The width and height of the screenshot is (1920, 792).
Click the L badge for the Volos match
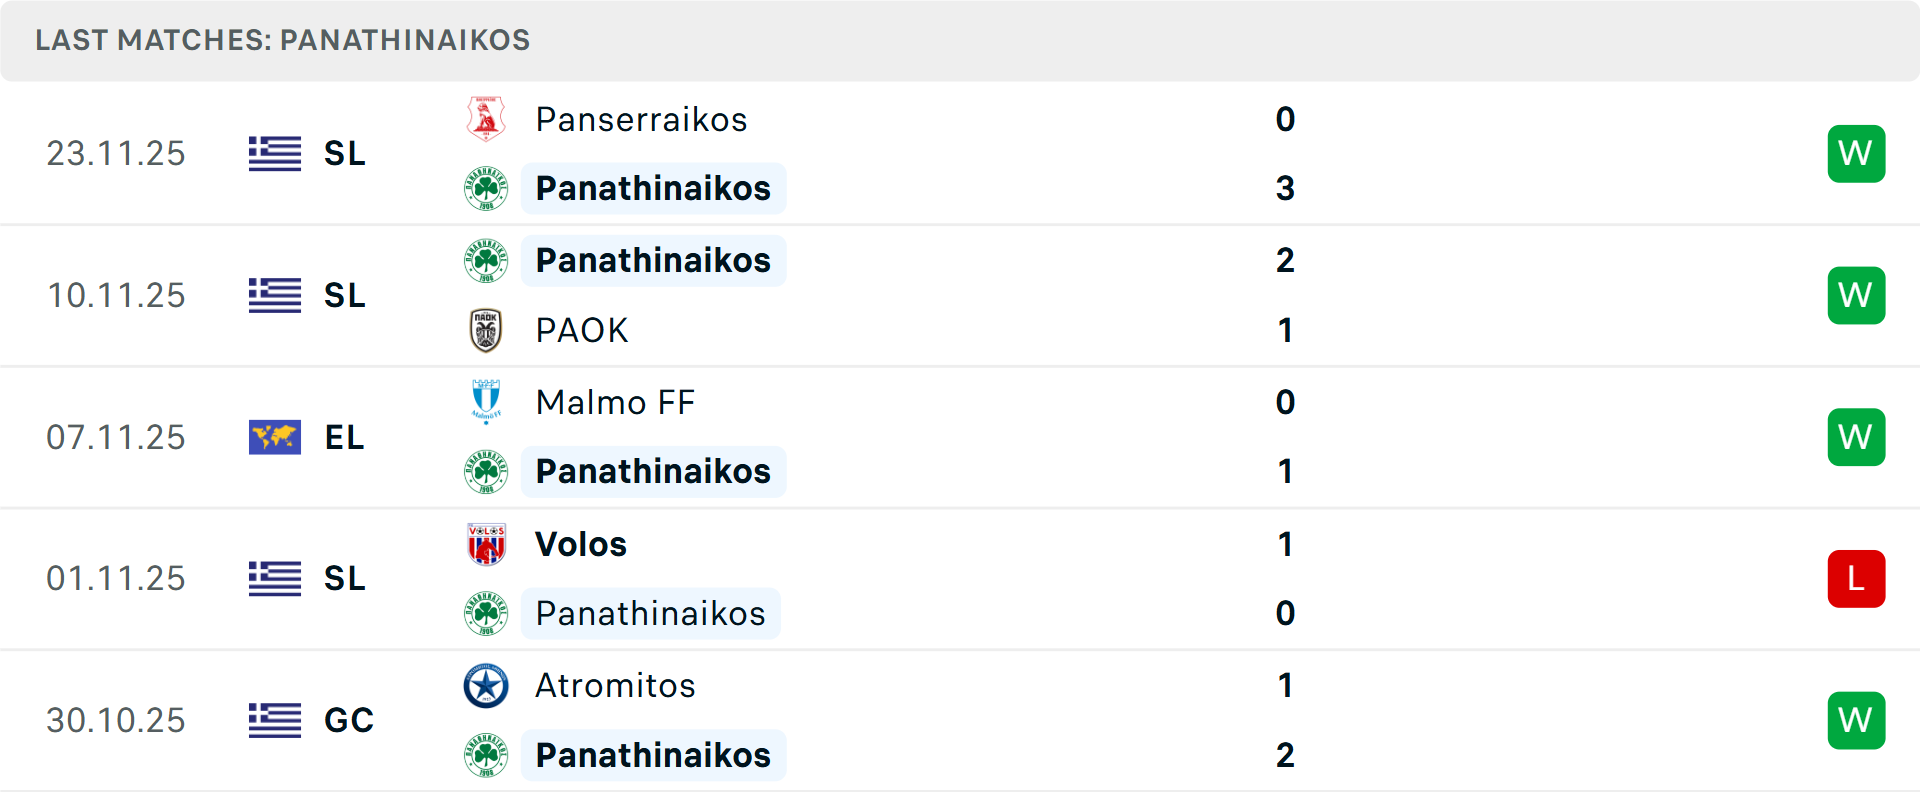[x=1856, y=578]
